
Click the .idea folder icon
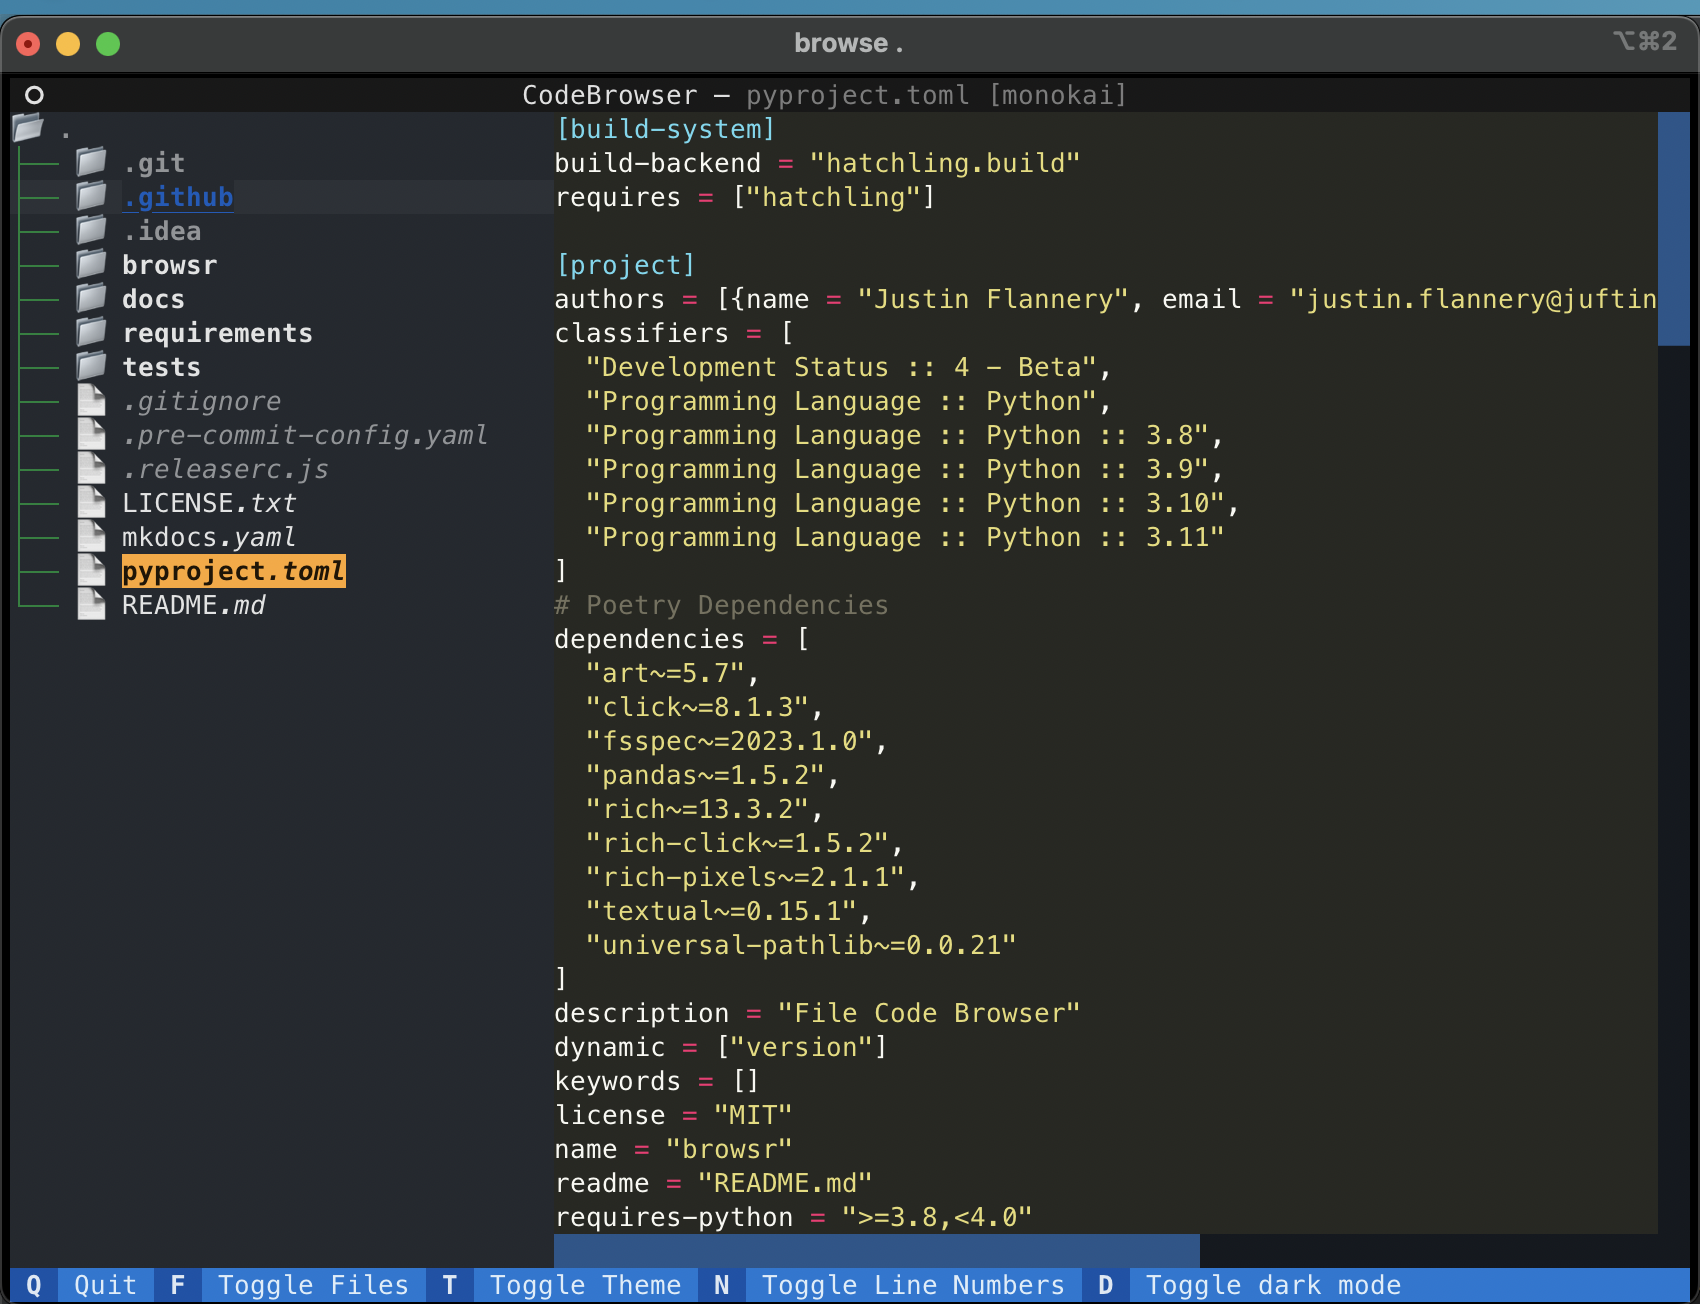[91, 230]
